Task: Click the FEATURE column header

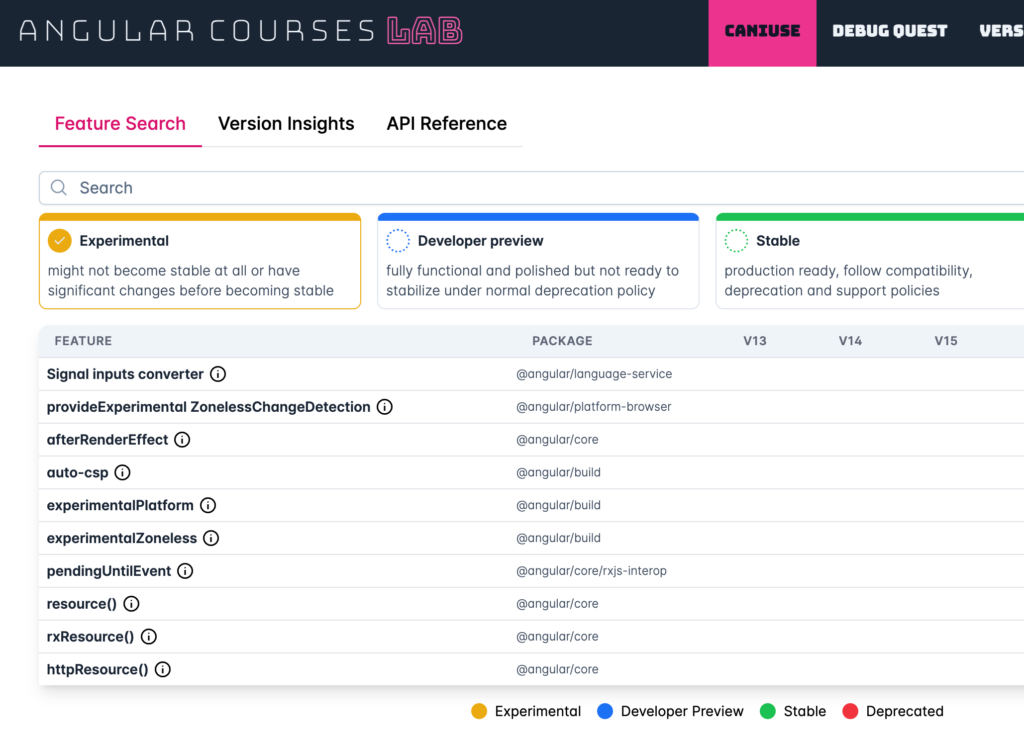Action: click(83, 341)
